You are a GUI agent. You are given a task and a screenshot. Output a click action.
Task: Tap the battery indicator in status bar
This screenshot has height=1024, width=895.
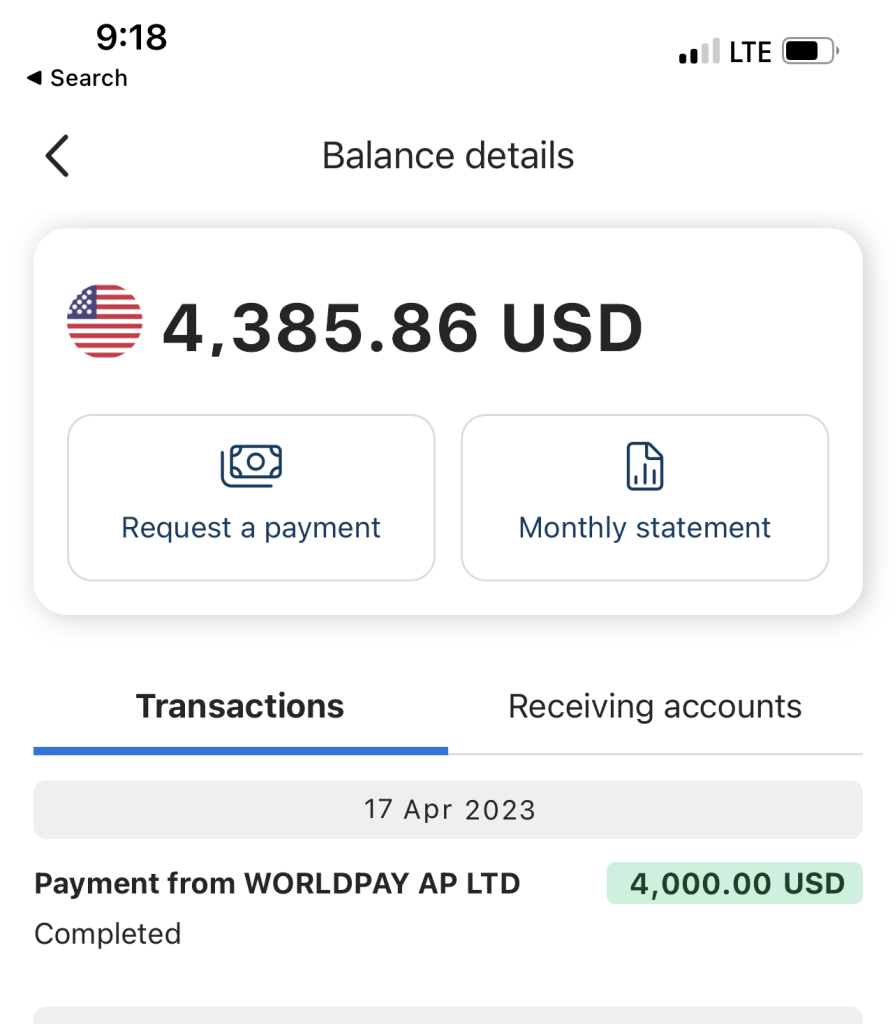[x=811, y=51]
